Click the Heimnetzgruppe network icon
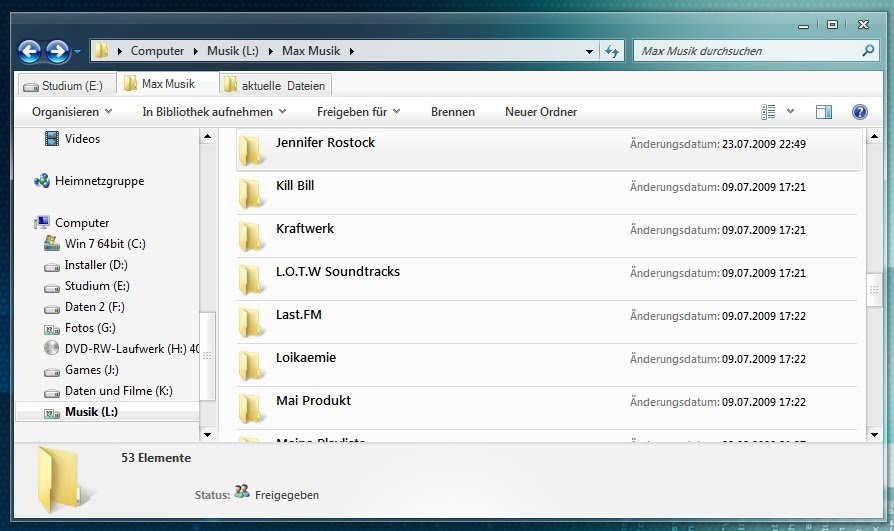 [x=42, y=181]
